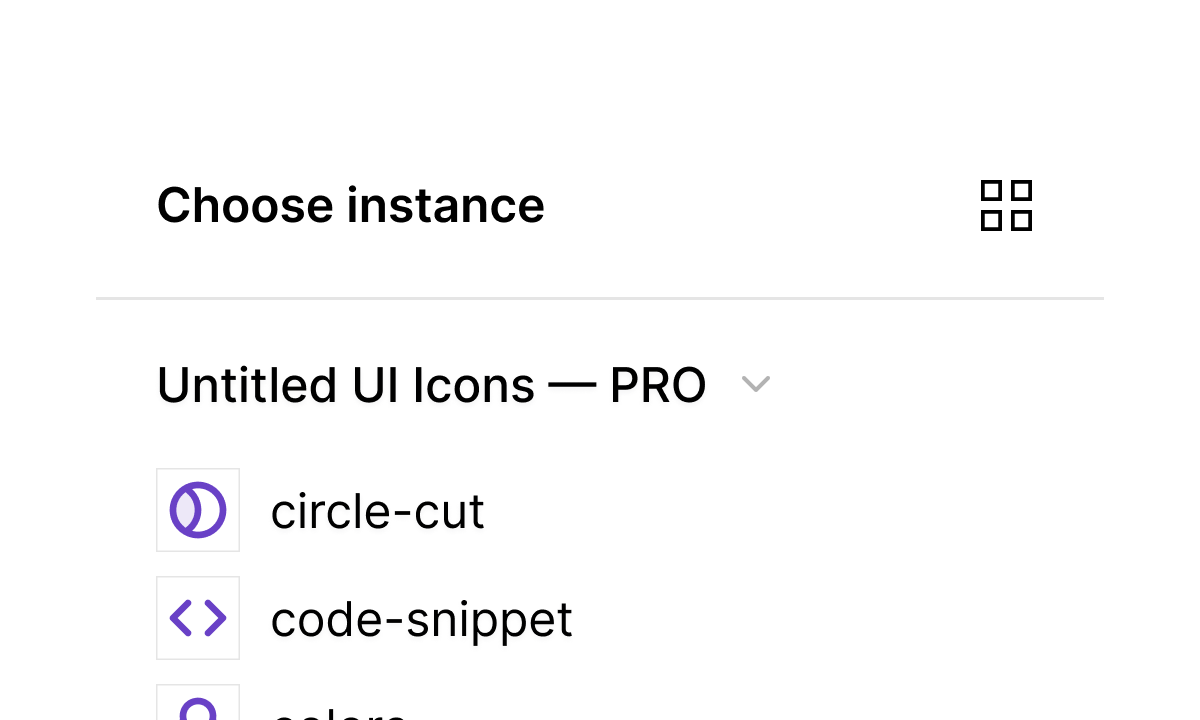Click the partially visible colors icon glyph

click(198, 710)
